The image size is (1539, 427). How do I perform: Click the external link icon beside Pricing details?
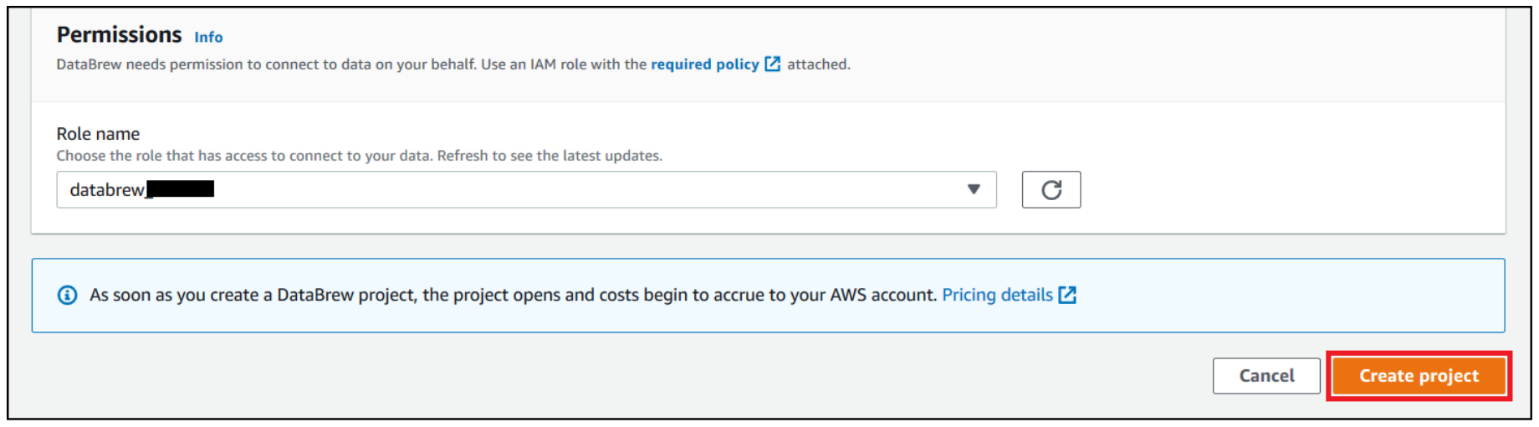[x=1067, y=296]
